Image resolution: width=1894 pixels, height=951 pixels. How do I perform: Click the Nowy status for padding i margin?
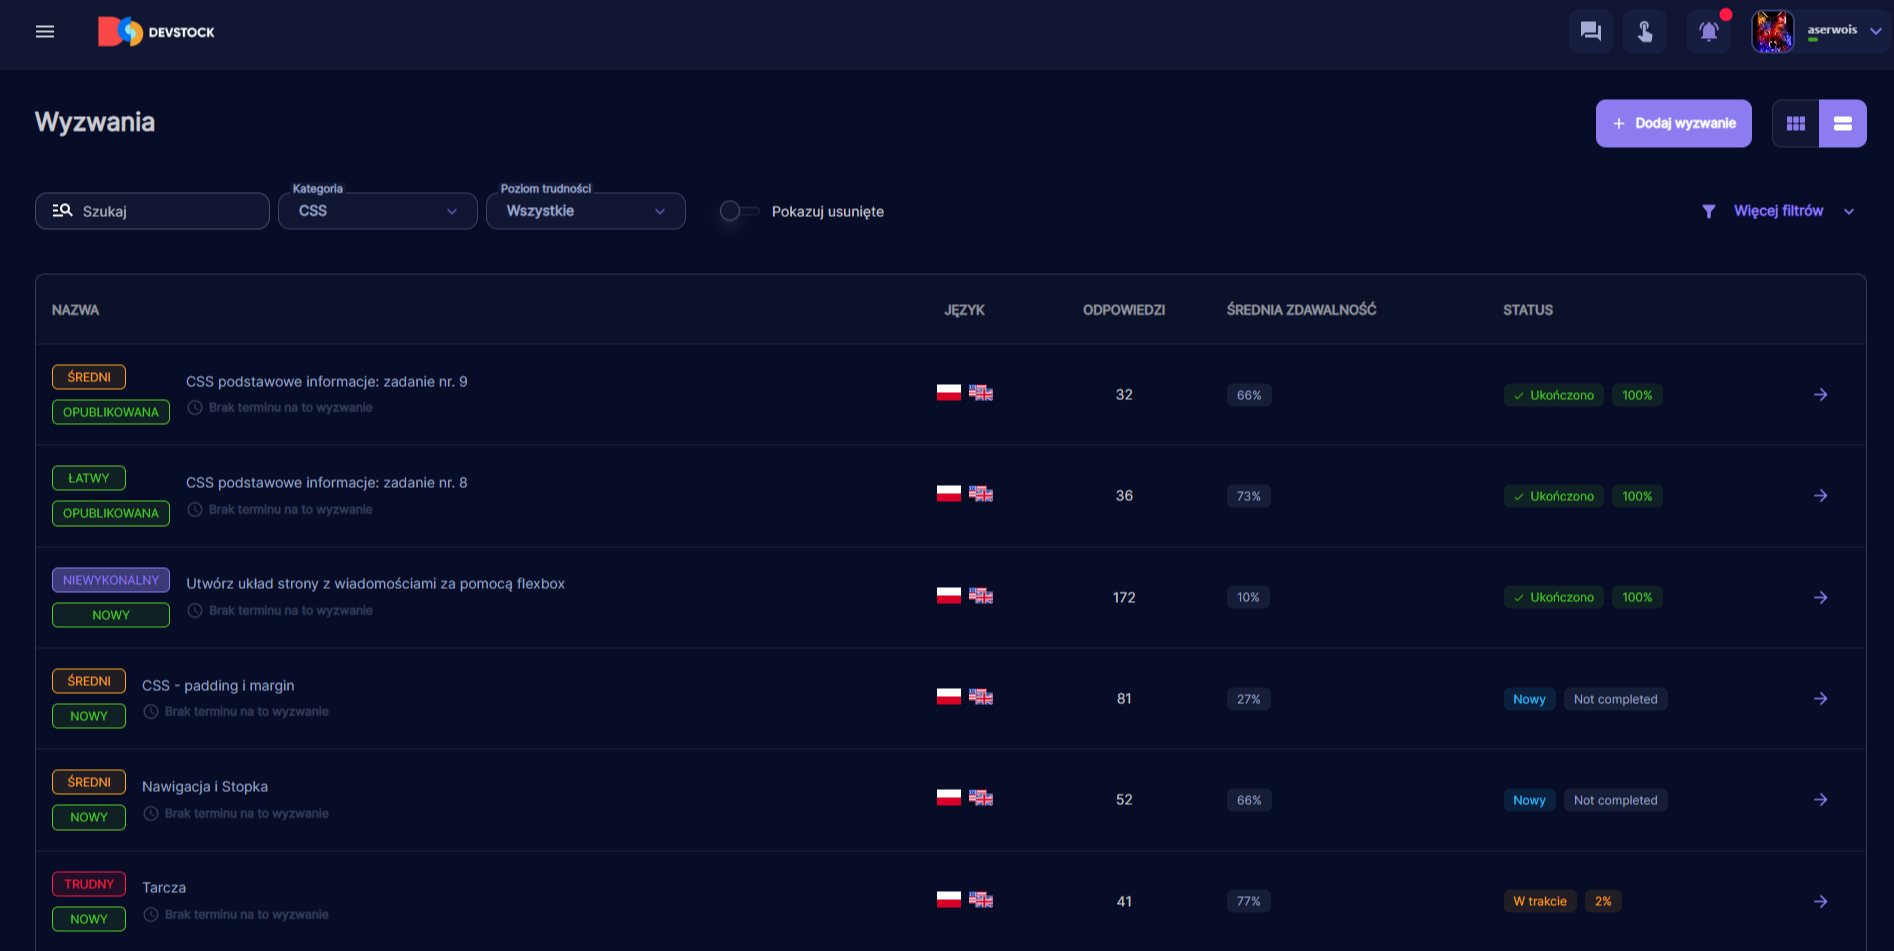(1529, 699)
